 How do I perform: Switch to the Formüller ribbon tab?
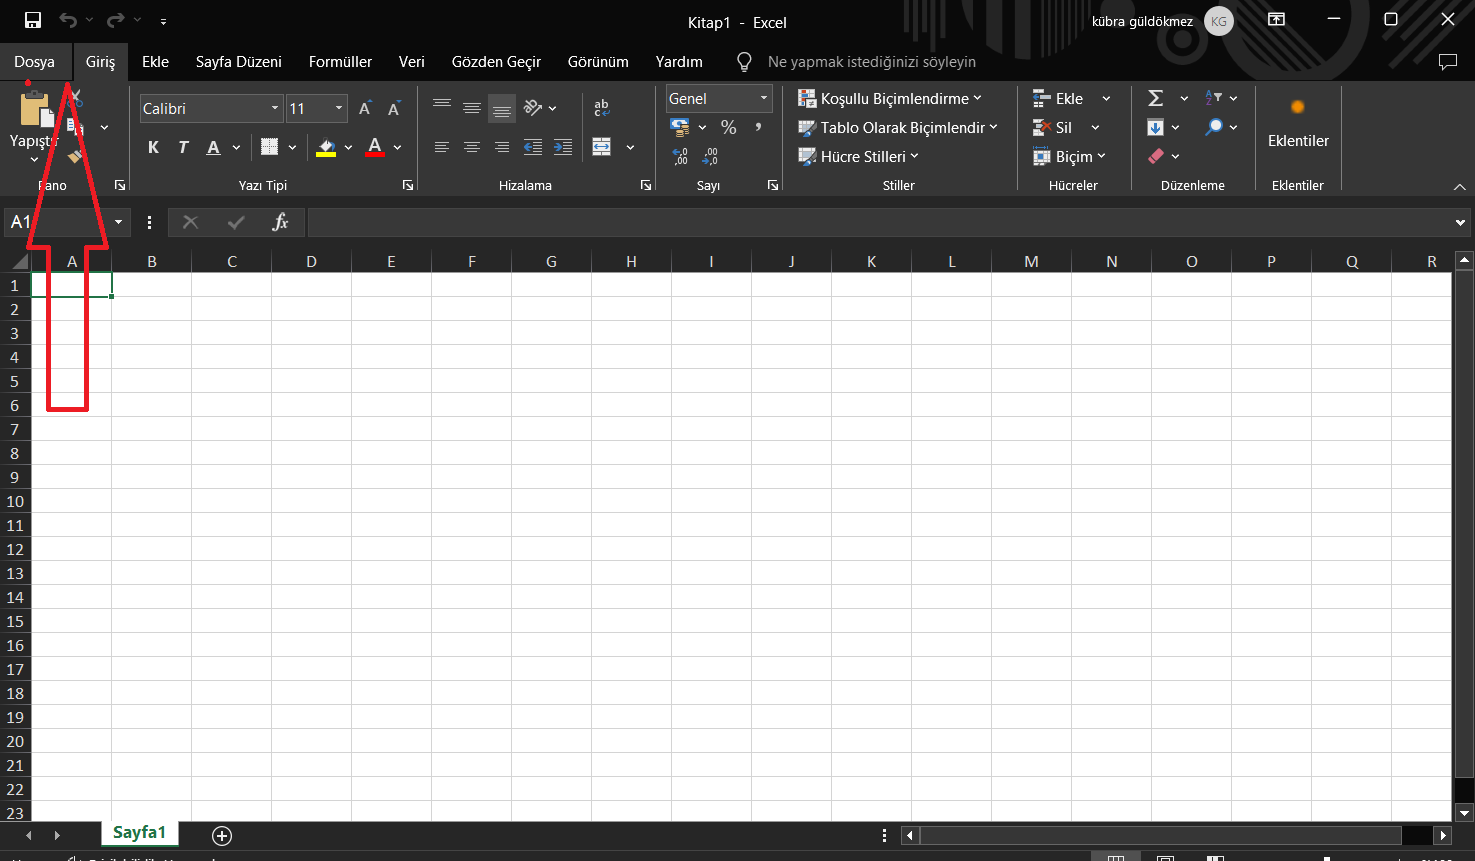pos(339,61)
